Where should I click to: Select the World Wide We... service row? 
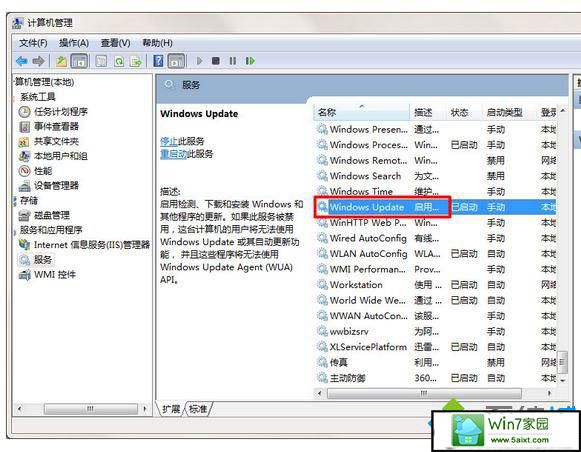tap(436, 300)
